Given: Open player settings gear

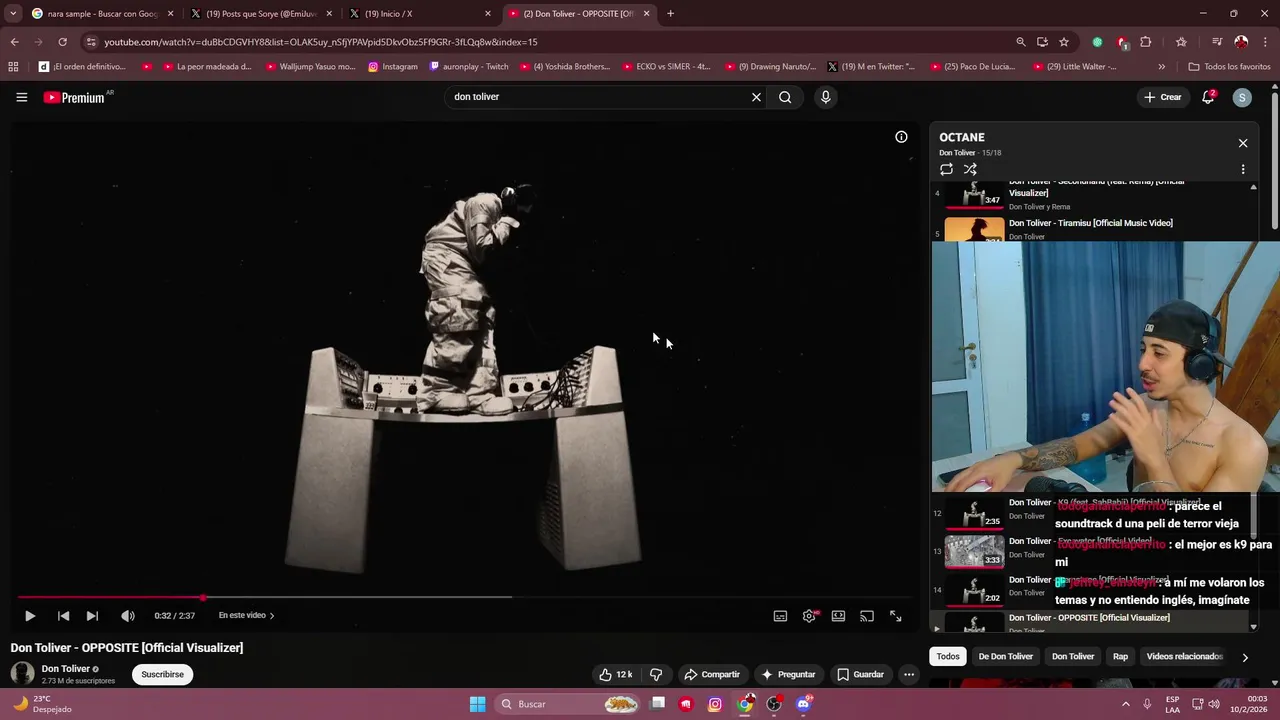Looking at the screenshot, I should coord(810,616).
